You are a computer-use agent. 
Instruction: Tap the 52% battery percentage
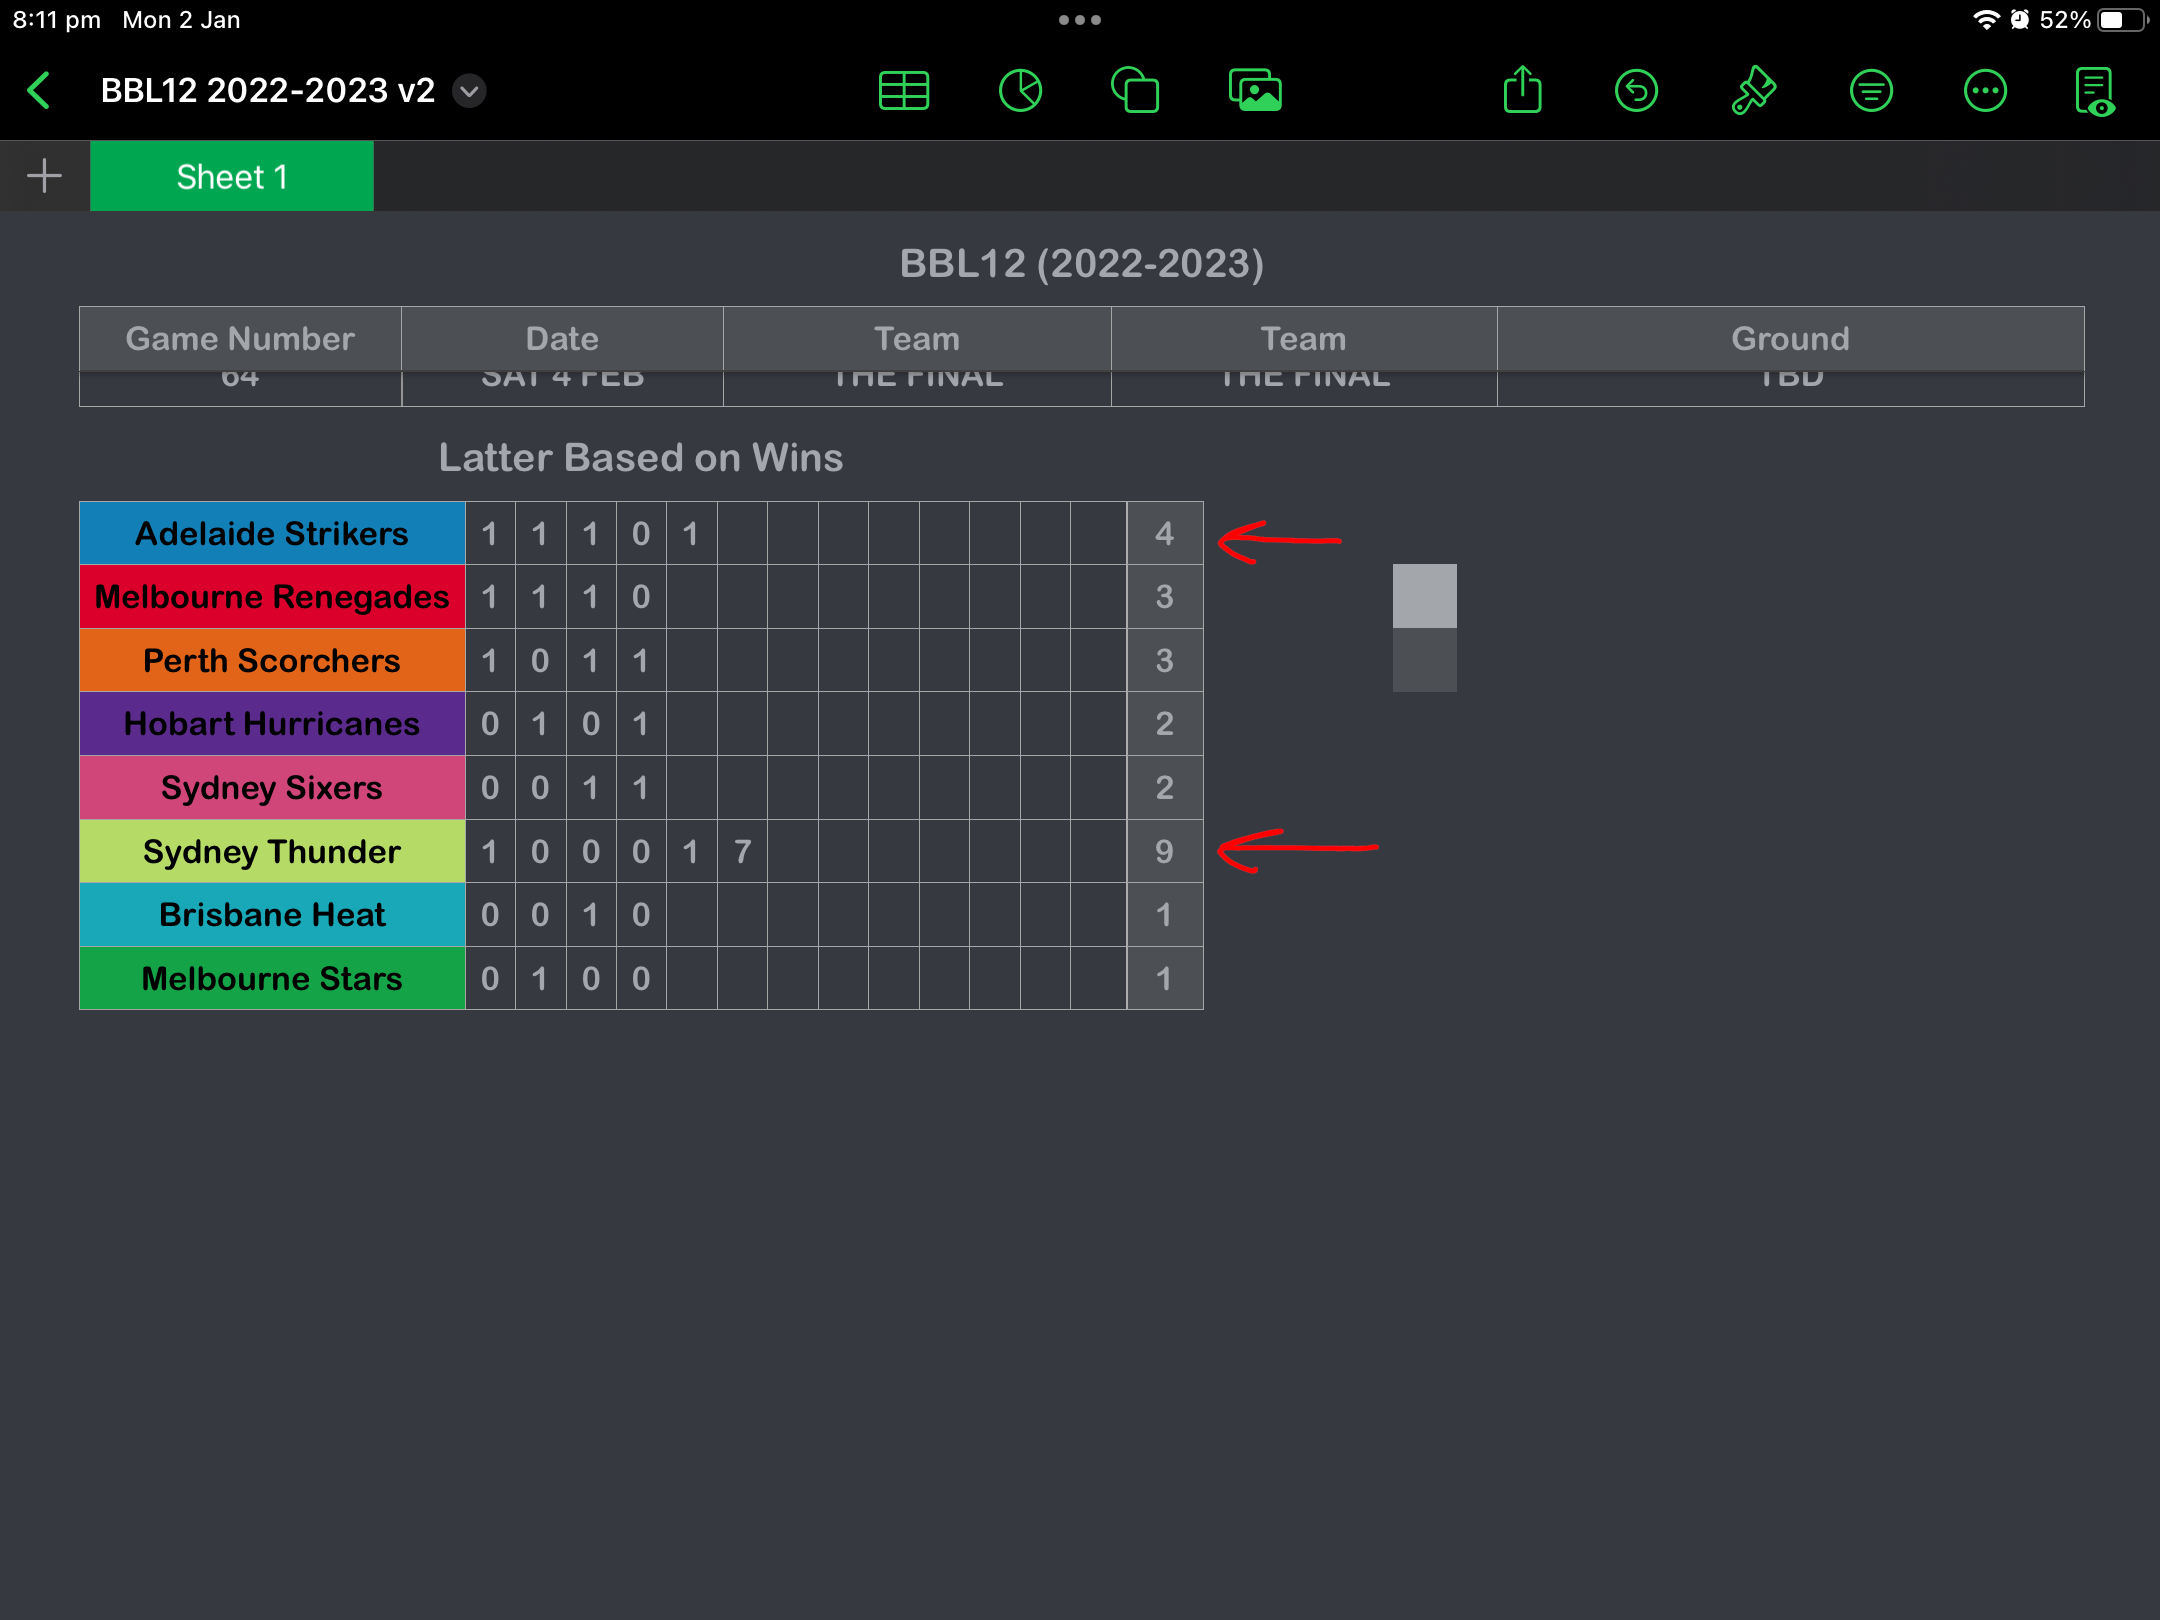coord(2065,20)
